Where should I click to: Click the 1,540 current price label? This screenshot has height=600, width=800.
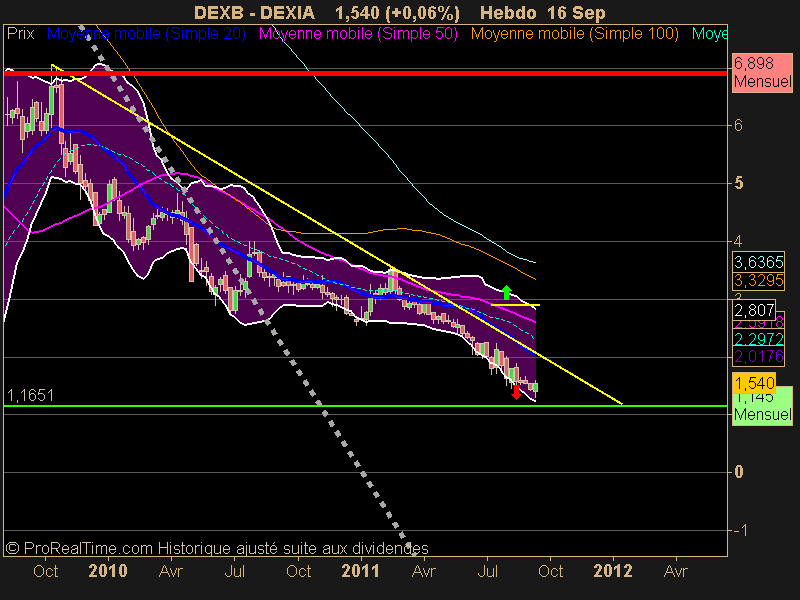754,383
